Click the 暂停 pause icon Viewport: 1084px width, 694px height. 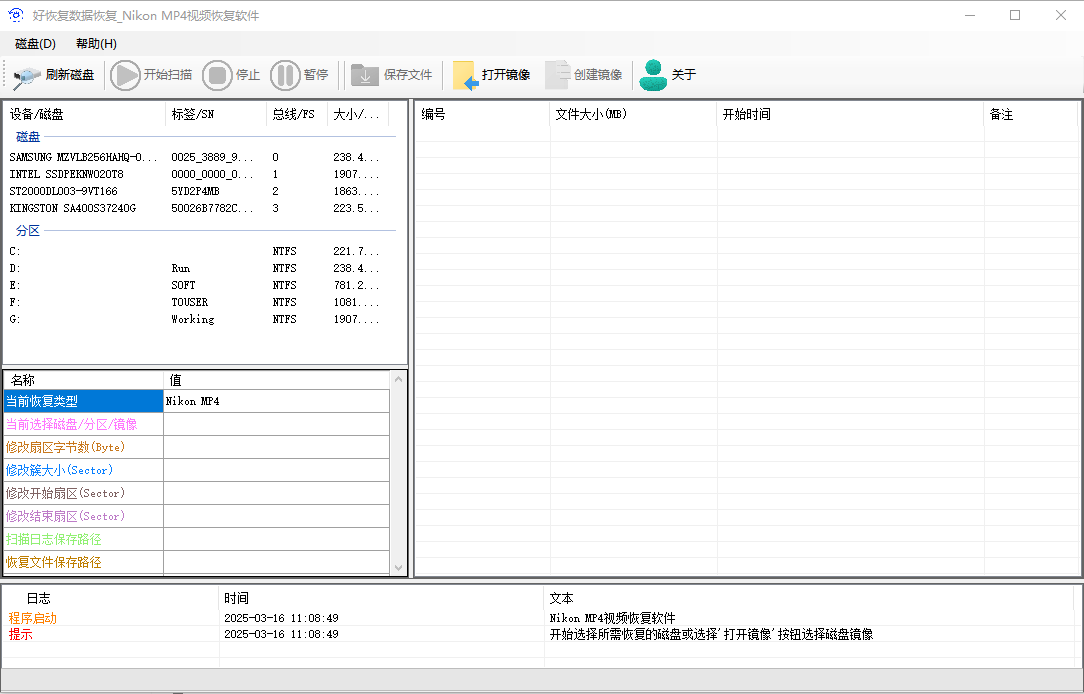285,75
